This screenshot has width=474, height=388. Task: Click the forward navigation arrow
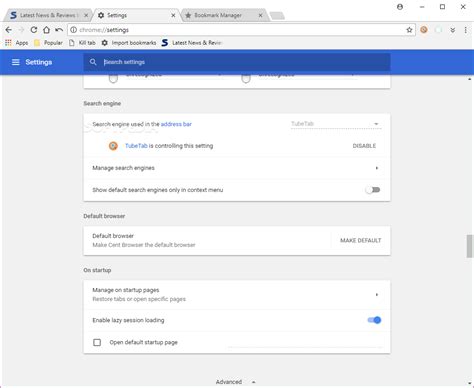[21, 30]
